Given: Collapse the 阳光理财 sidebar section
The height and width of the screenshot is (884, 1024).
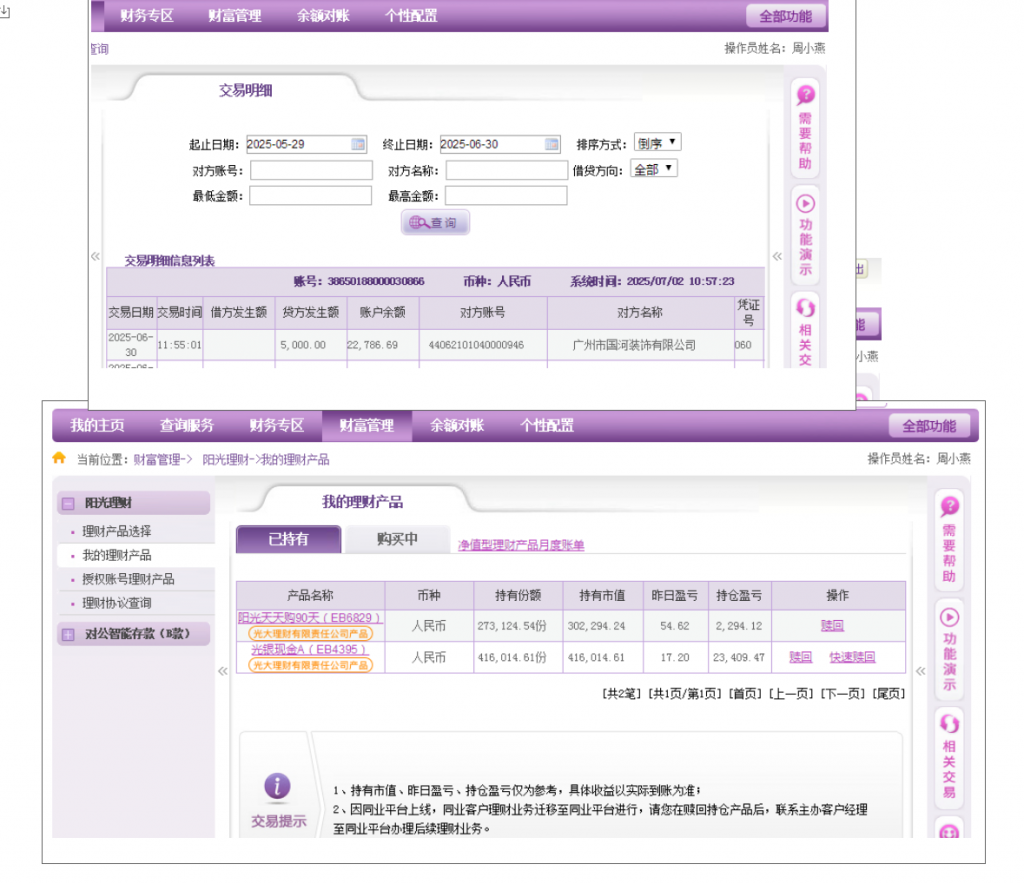Looking at the screenshot, I should click(68, 504).
